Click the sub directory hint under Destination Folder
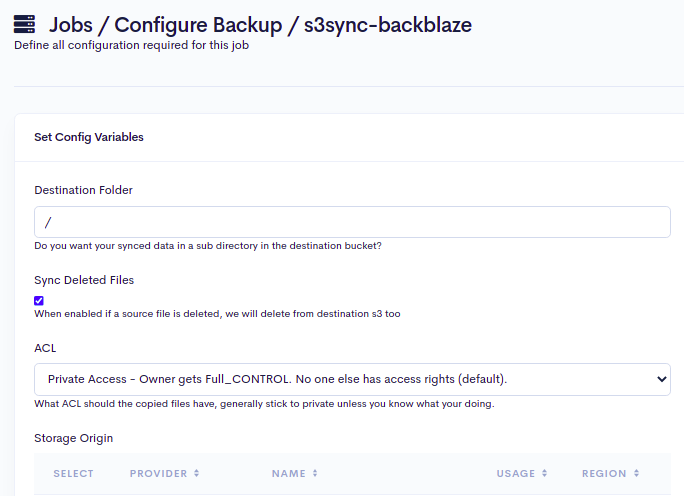 tap(208, 246)
